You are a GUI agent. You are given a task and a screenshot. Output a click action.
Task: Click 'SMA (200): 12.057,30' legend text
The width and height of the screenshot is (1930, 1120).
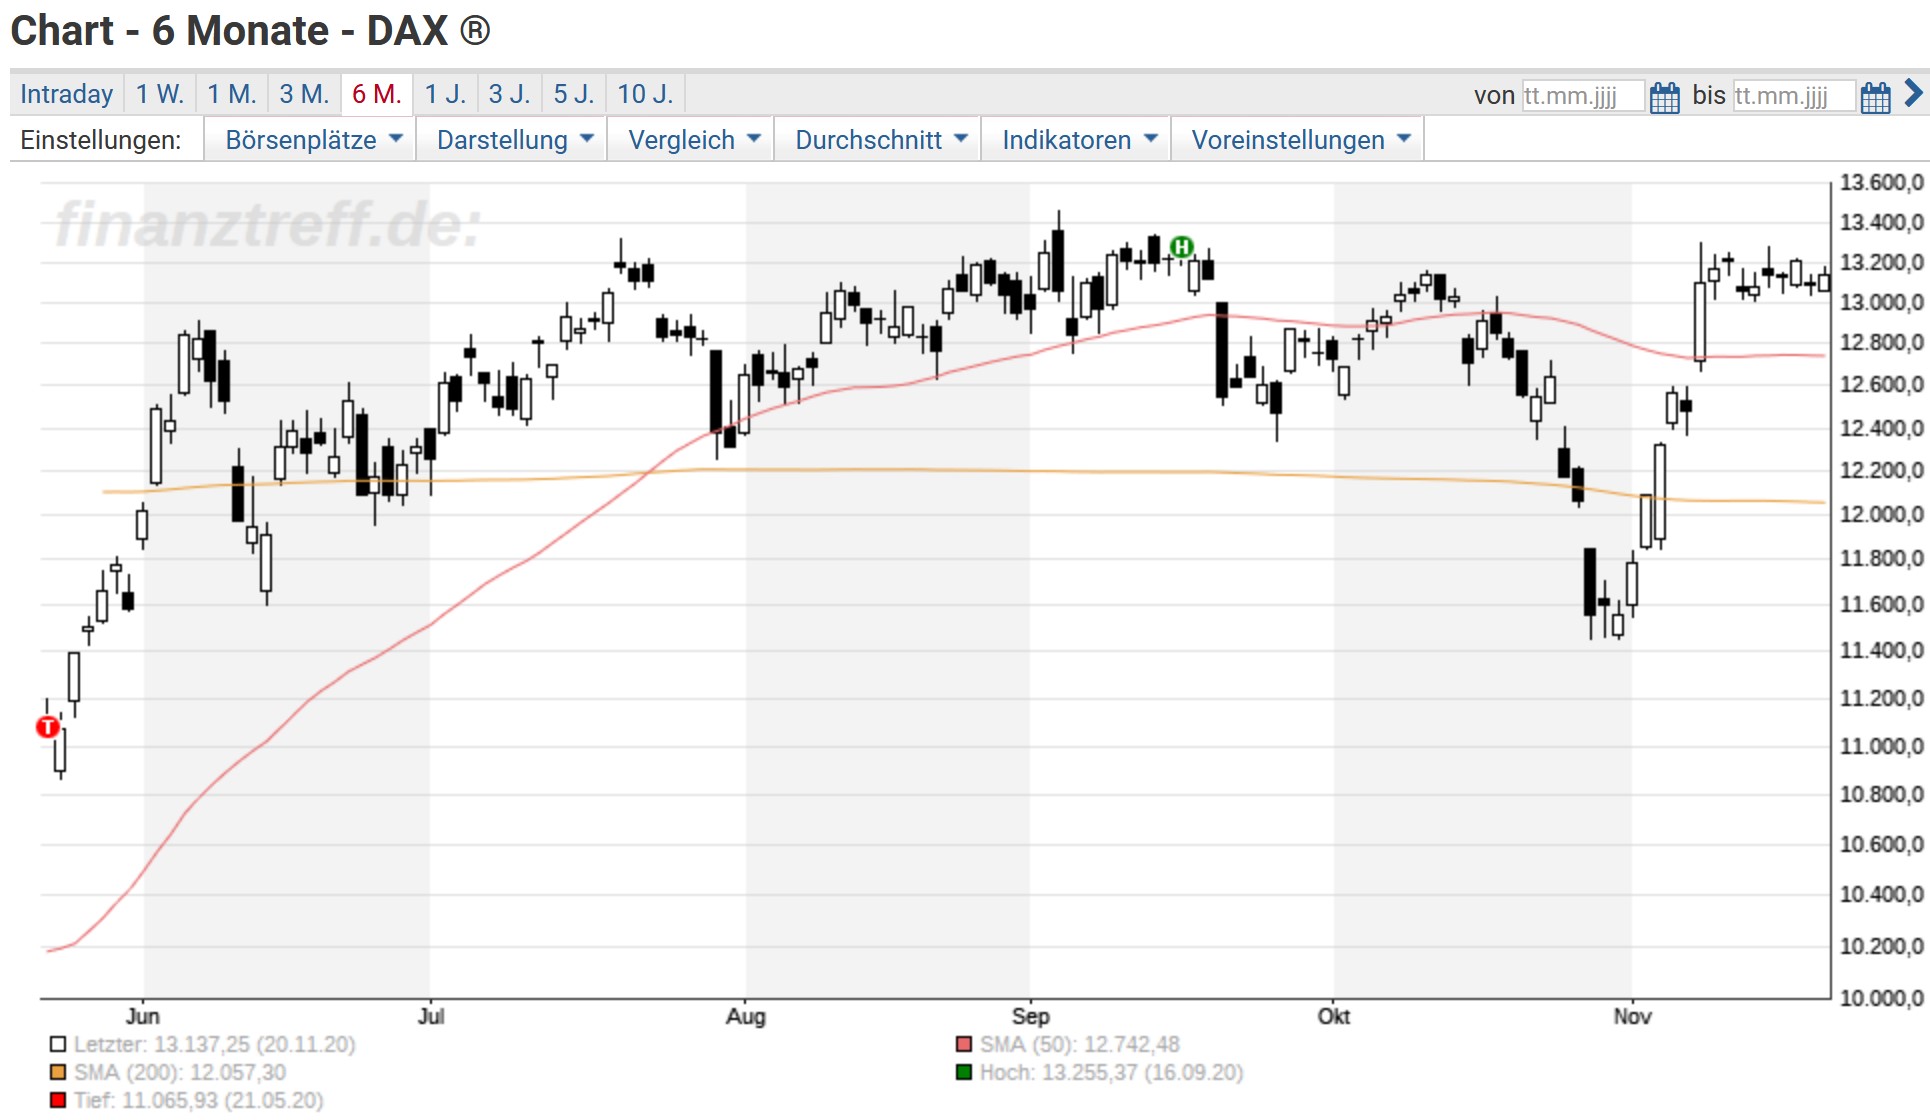[x=180, y=1073]
